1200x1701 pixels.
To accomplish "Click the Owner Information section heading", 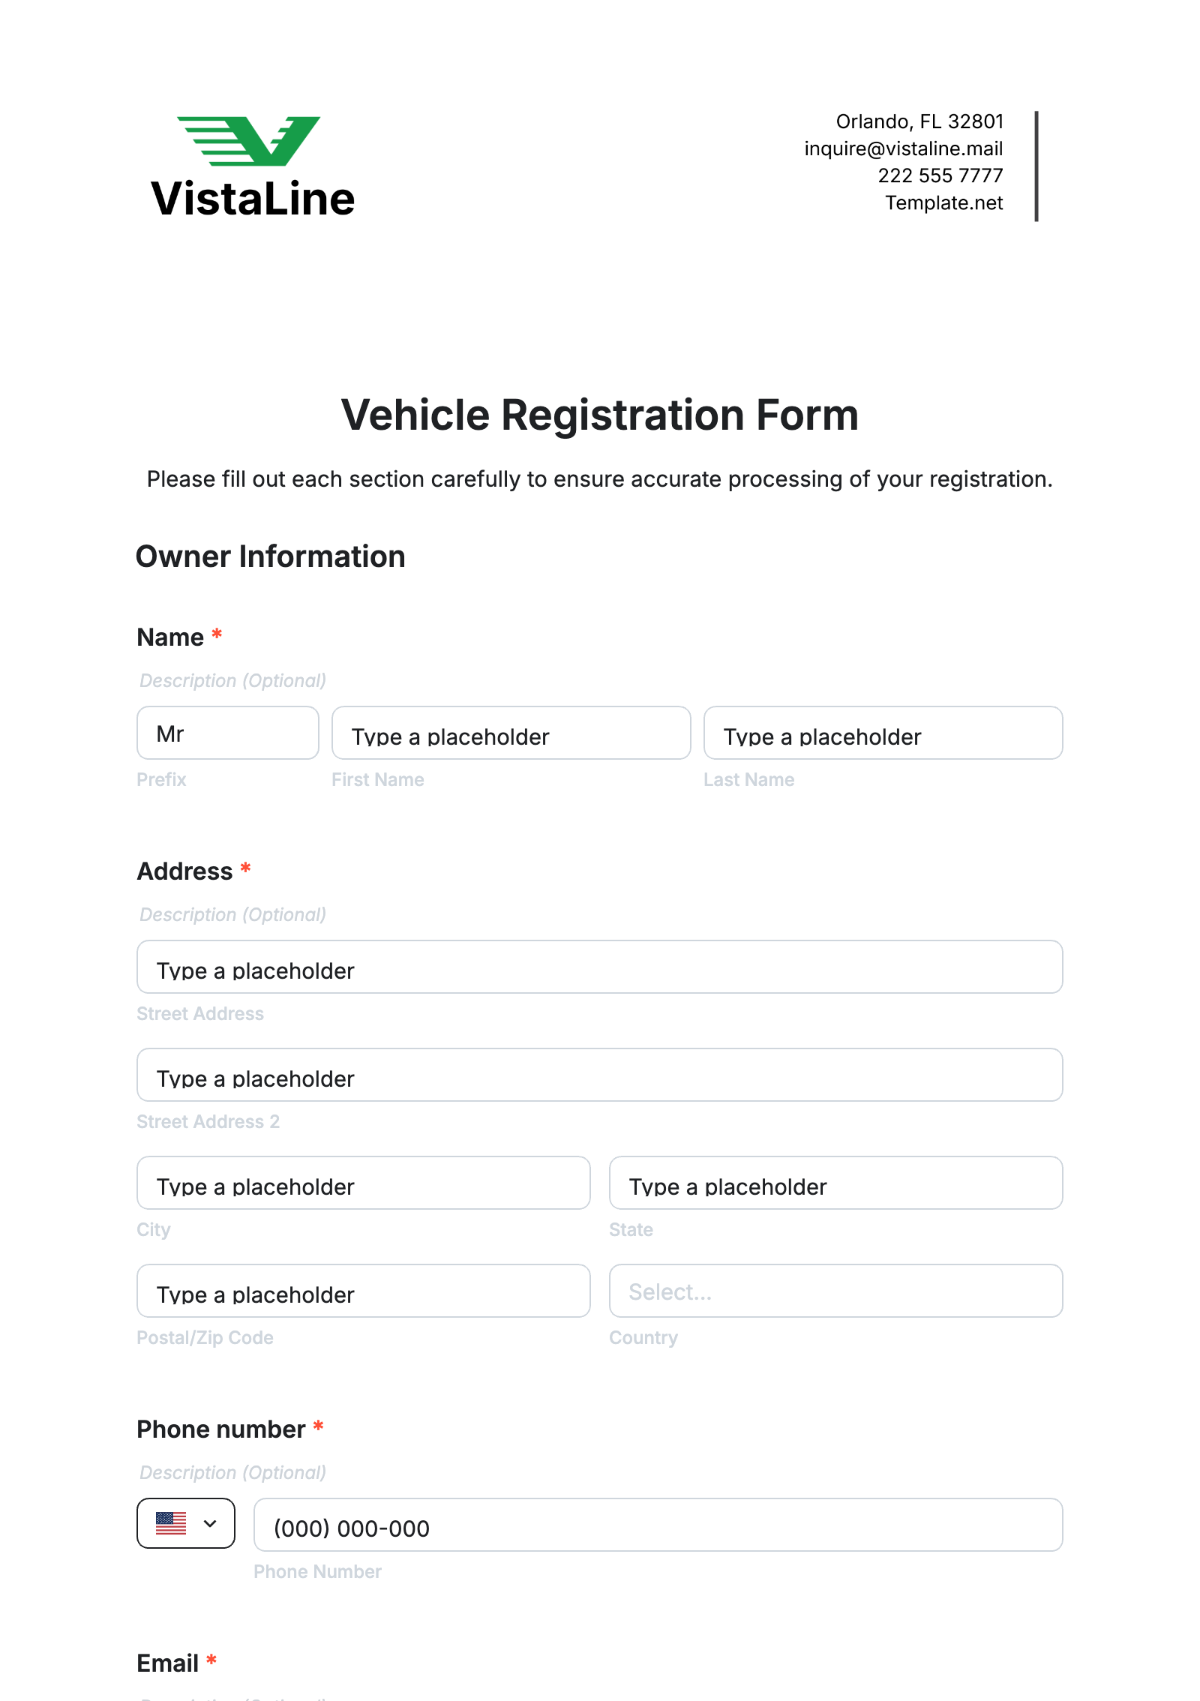I will pos(270,557).
